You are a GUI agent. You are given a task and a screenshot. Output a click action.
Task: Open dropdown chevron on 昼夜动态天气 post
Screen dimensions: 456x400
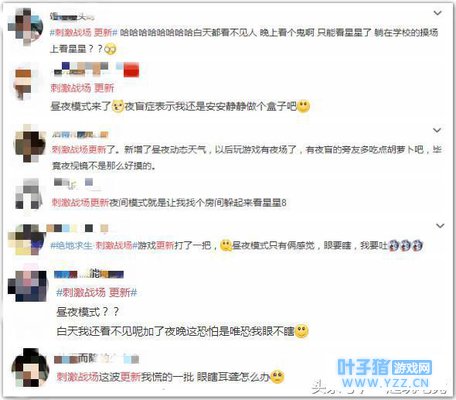click(x=437, y=130)
